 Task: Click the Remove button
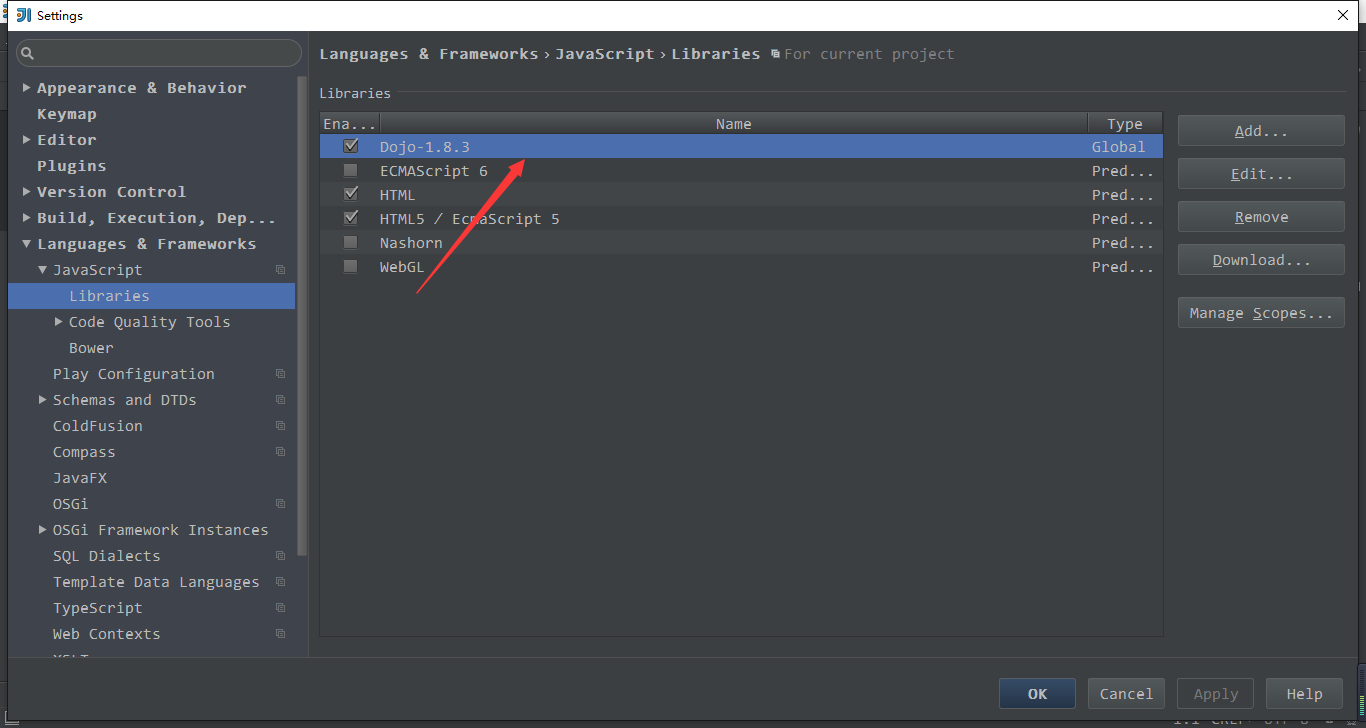tap(1261, 217)
